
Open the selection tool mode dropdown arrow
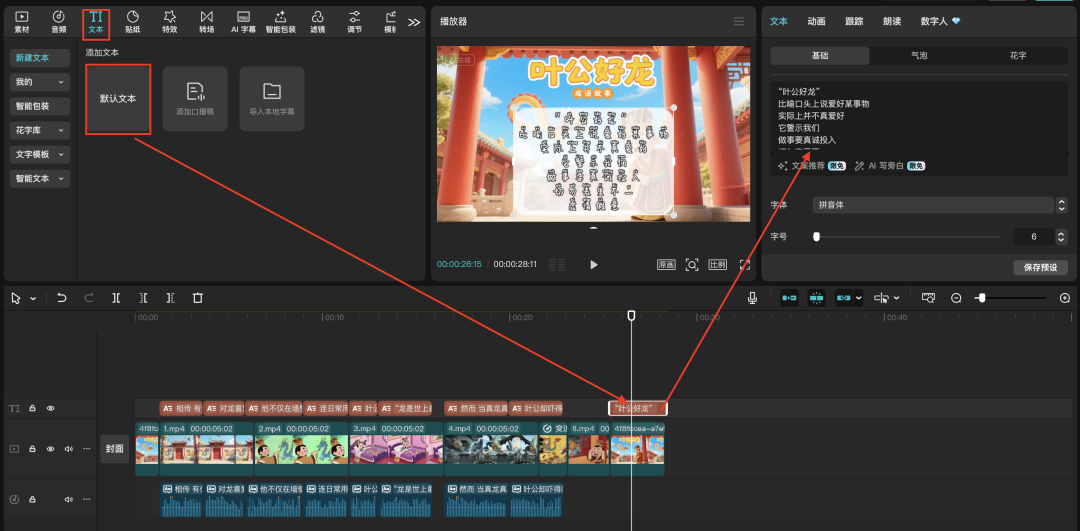point(32,299)
